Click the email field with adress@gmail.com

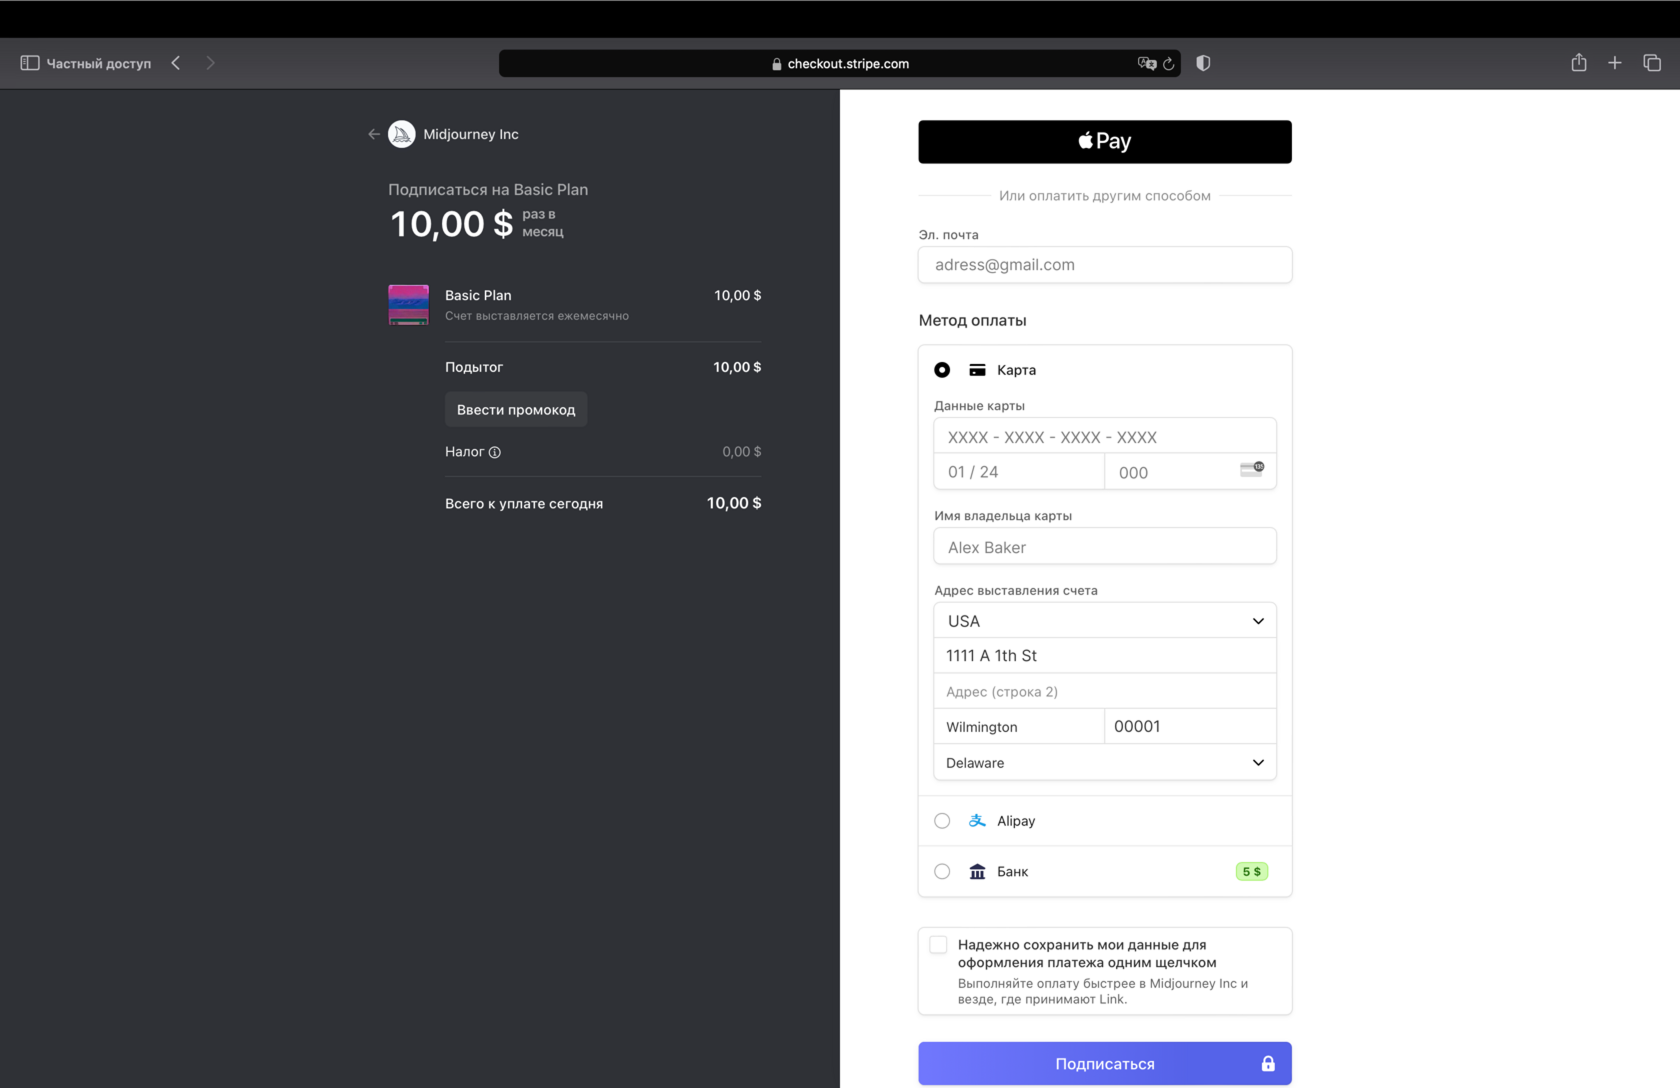(x=1105, y=265)
